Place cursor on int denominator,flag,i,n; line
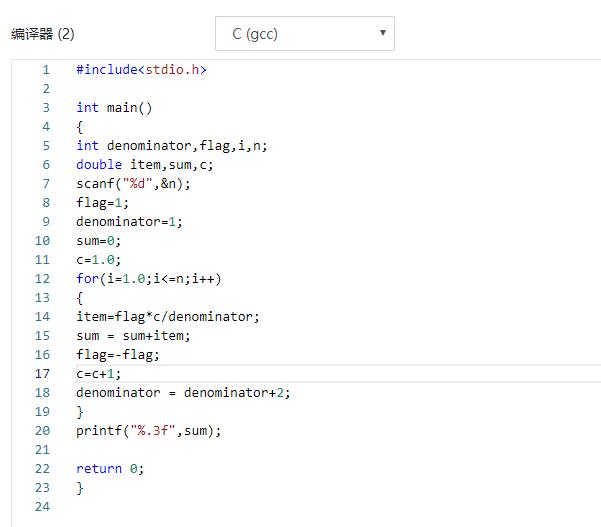601x527 pixels. [x=172, y=146]
